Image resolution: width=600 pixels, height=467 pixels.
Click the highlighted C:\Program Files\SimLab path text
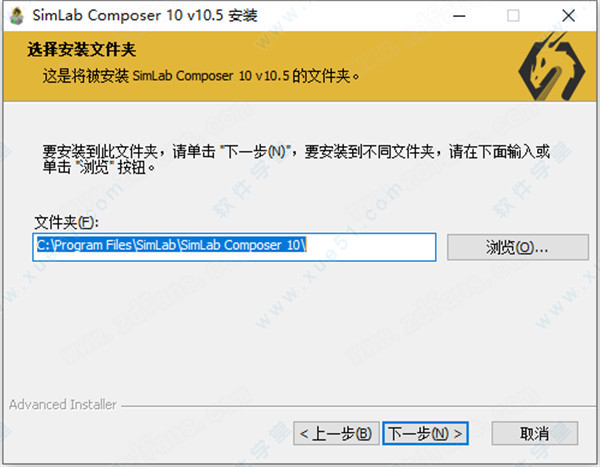[x=171, y=245]
